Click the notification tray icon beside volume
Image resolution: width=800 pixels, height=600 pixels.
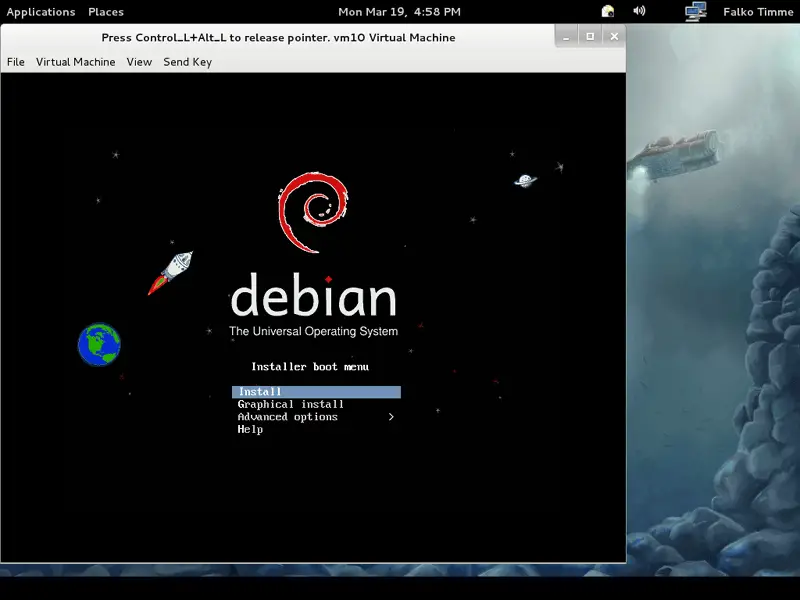[608, 11]
